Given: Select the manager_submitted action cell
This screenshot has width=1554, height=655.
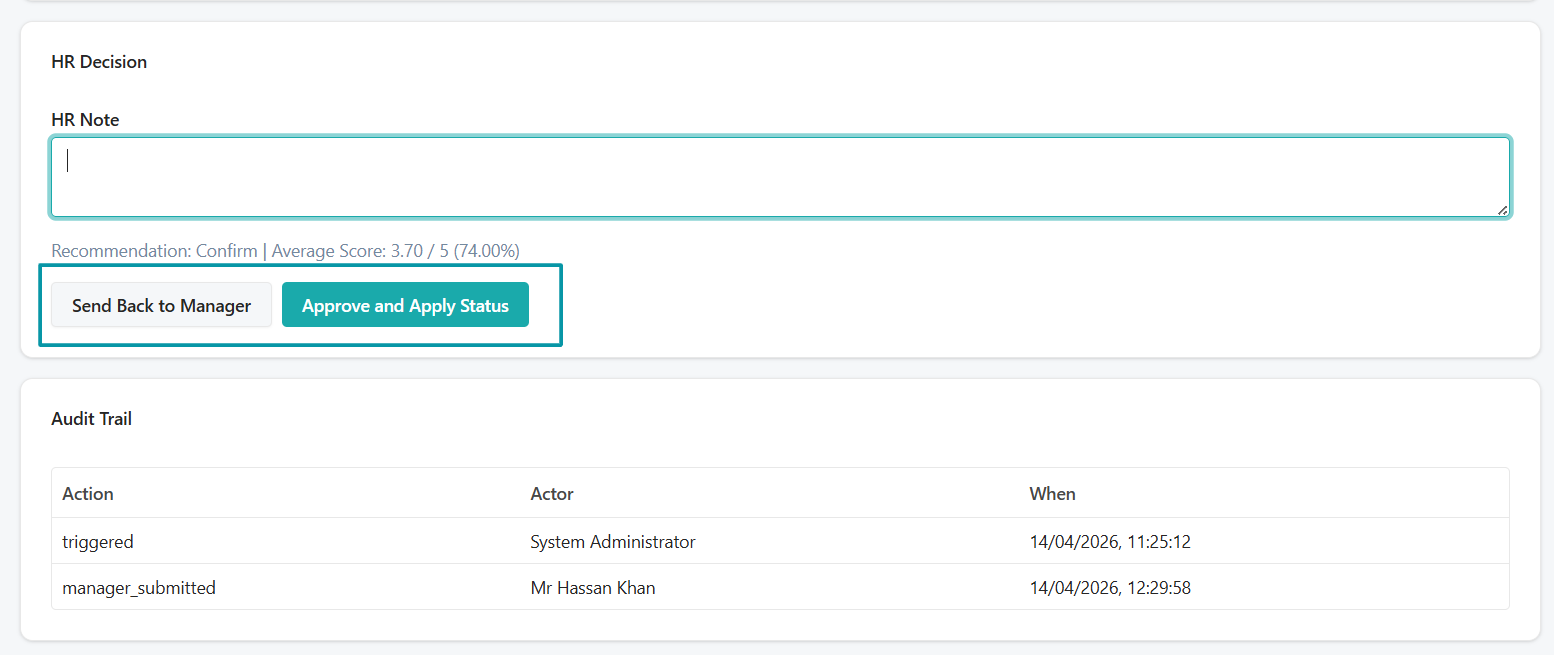Looking at the screenshot, I should click(x=139, y=588).
